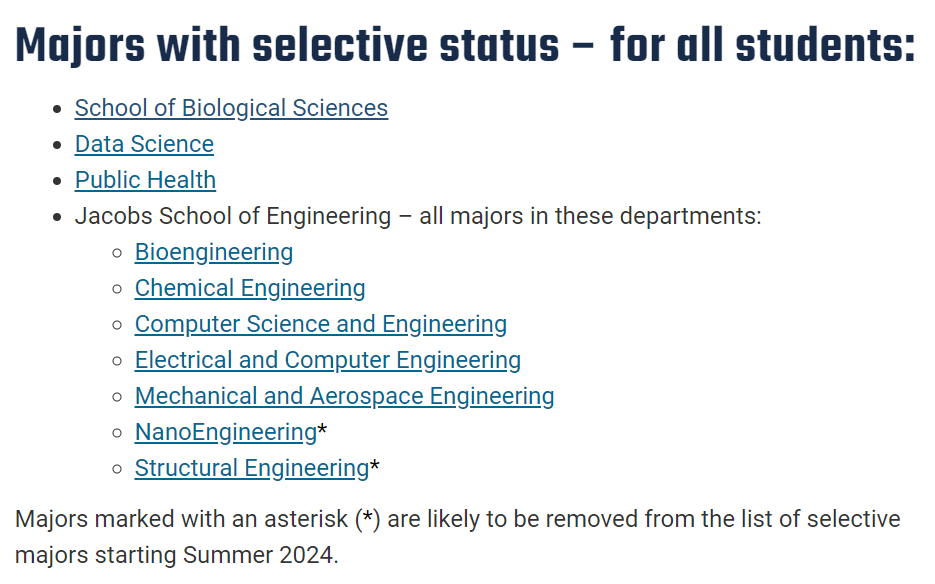The width and height of the screenshot is (935, 584).
Task: Open the School of Biological Sciences link
Action: click(231, 108)
